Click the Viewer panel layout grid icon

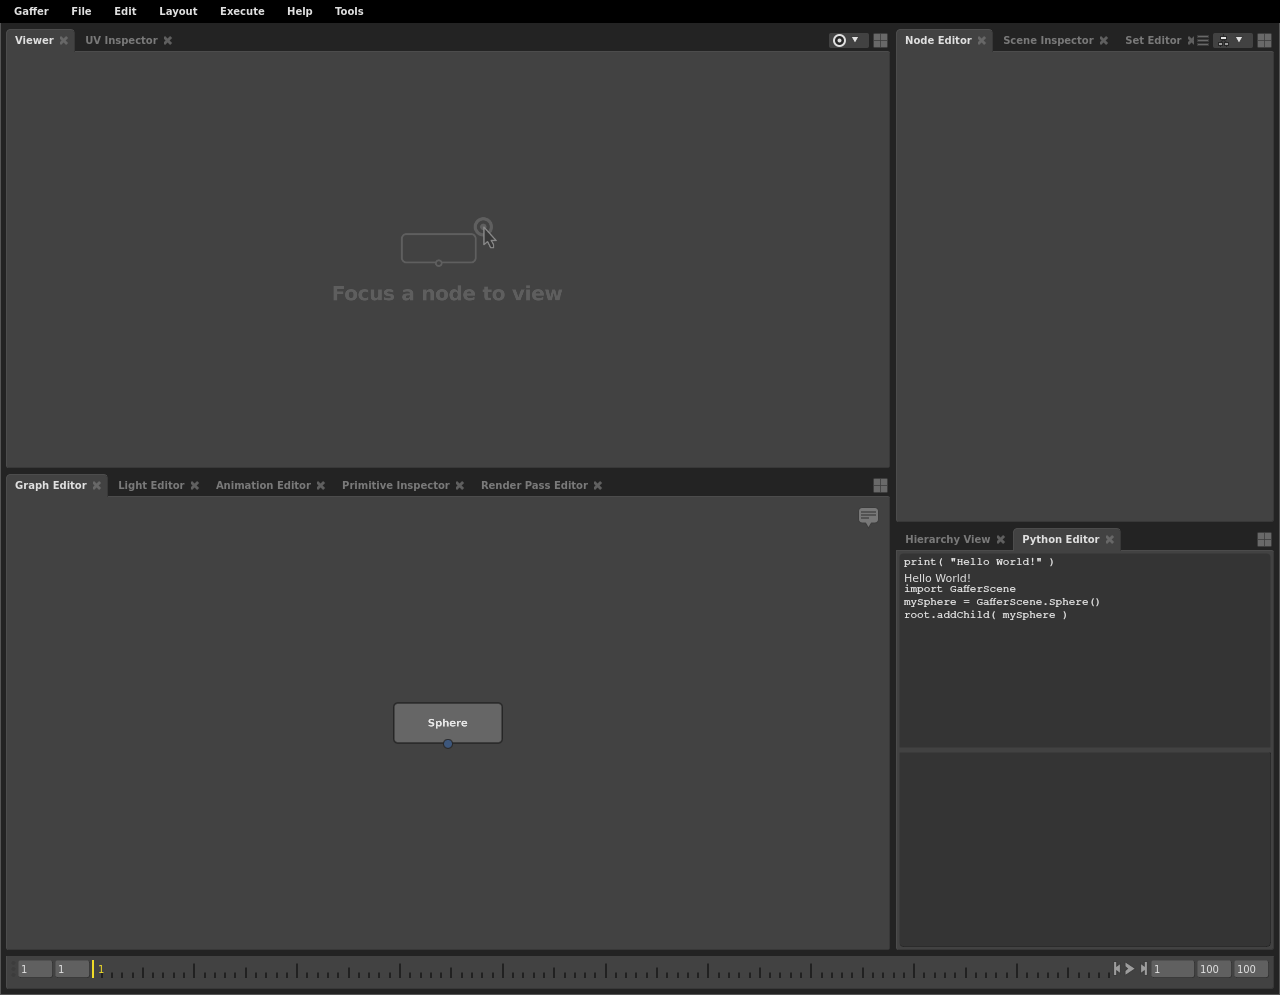880,40
